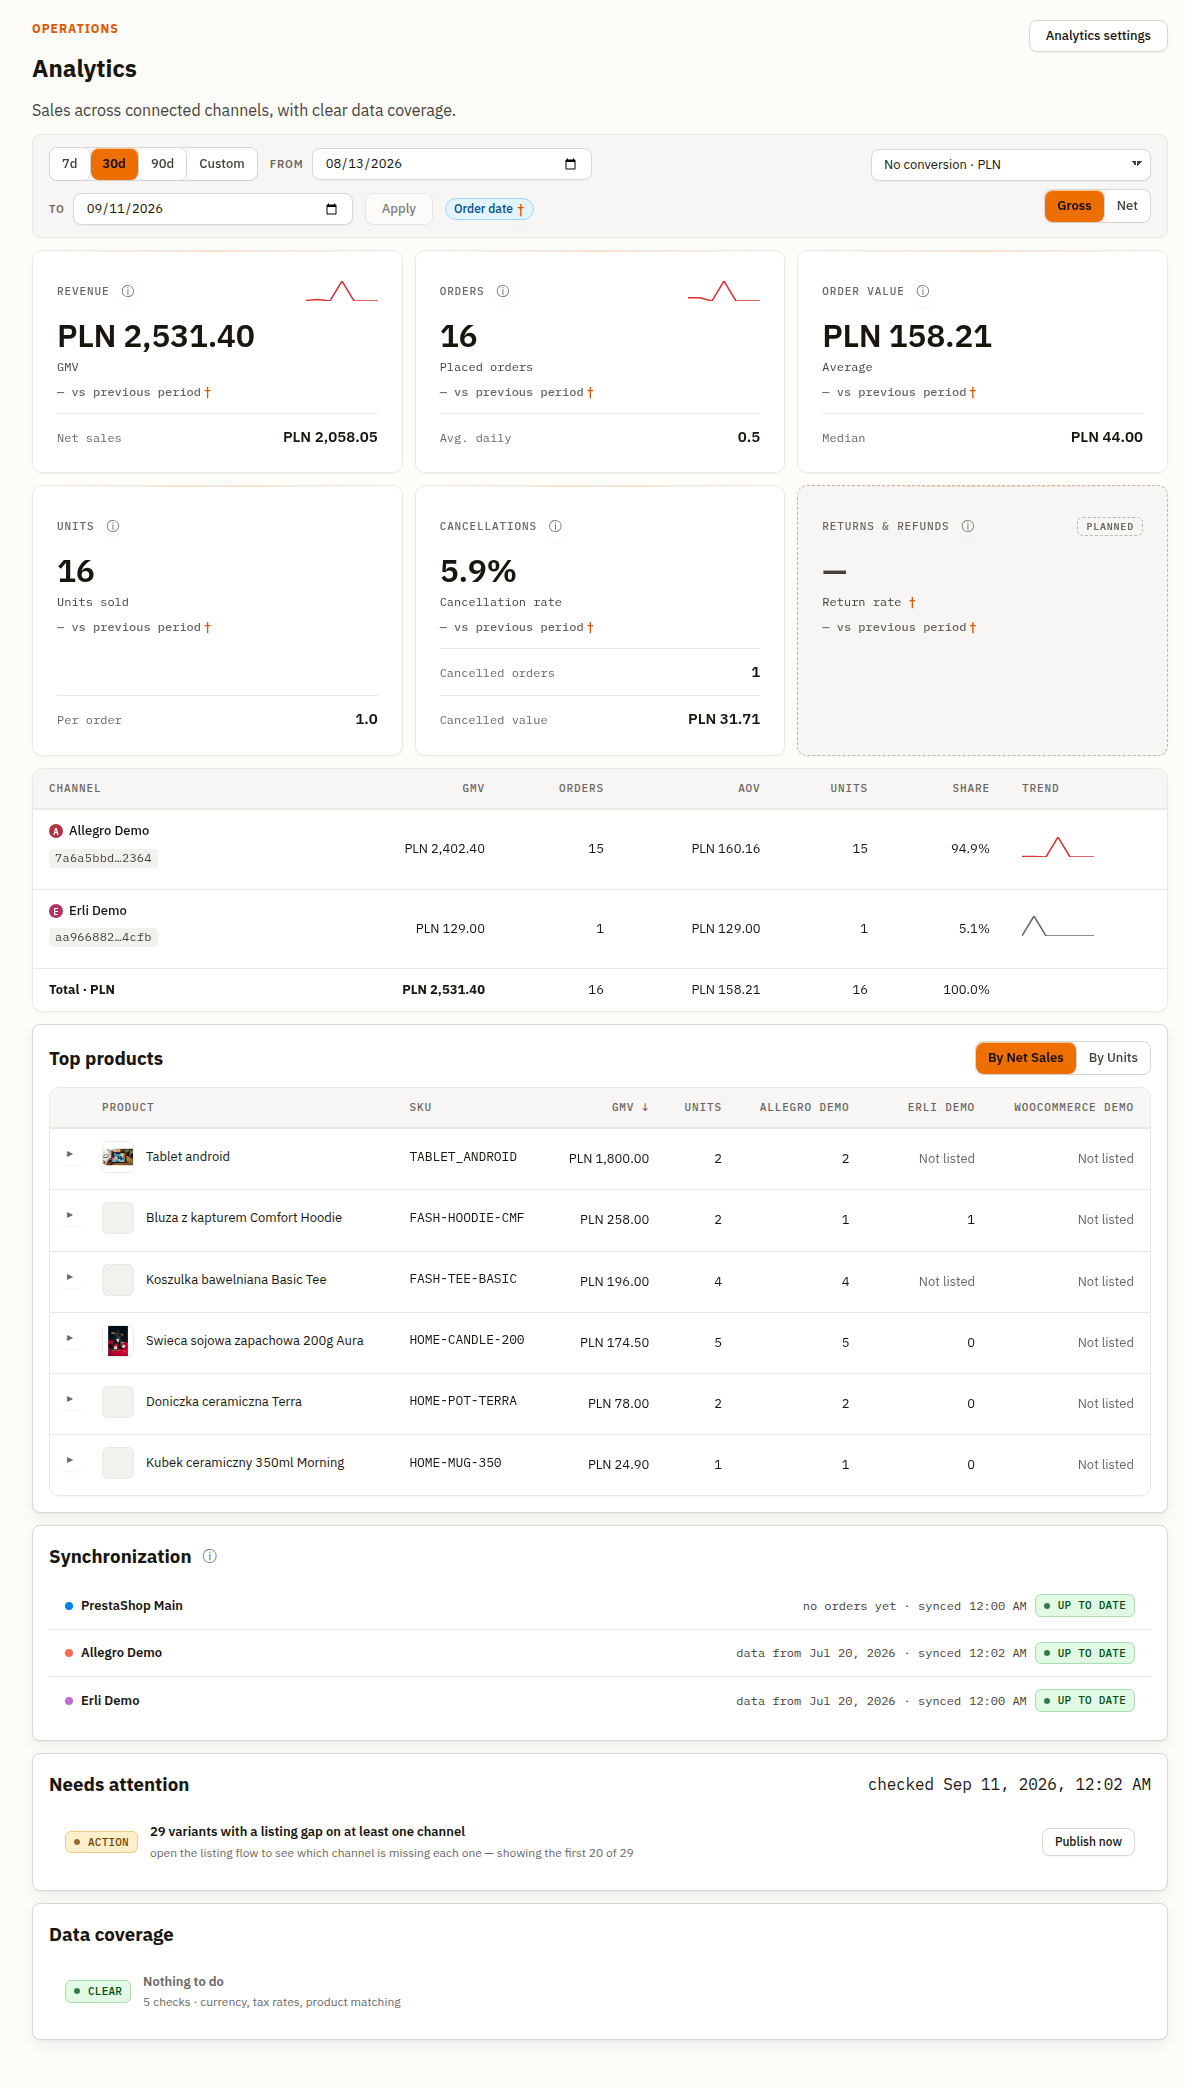Click the Publish now button
The image size is (1185, 2088).
[1088, 1842]
